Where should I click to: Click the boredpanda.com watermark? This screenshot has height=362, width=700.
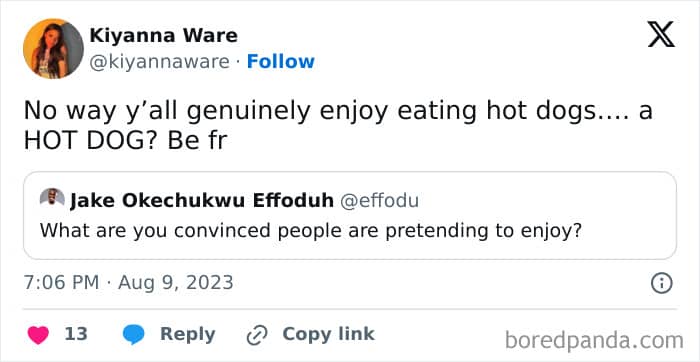tap(594, 341)
